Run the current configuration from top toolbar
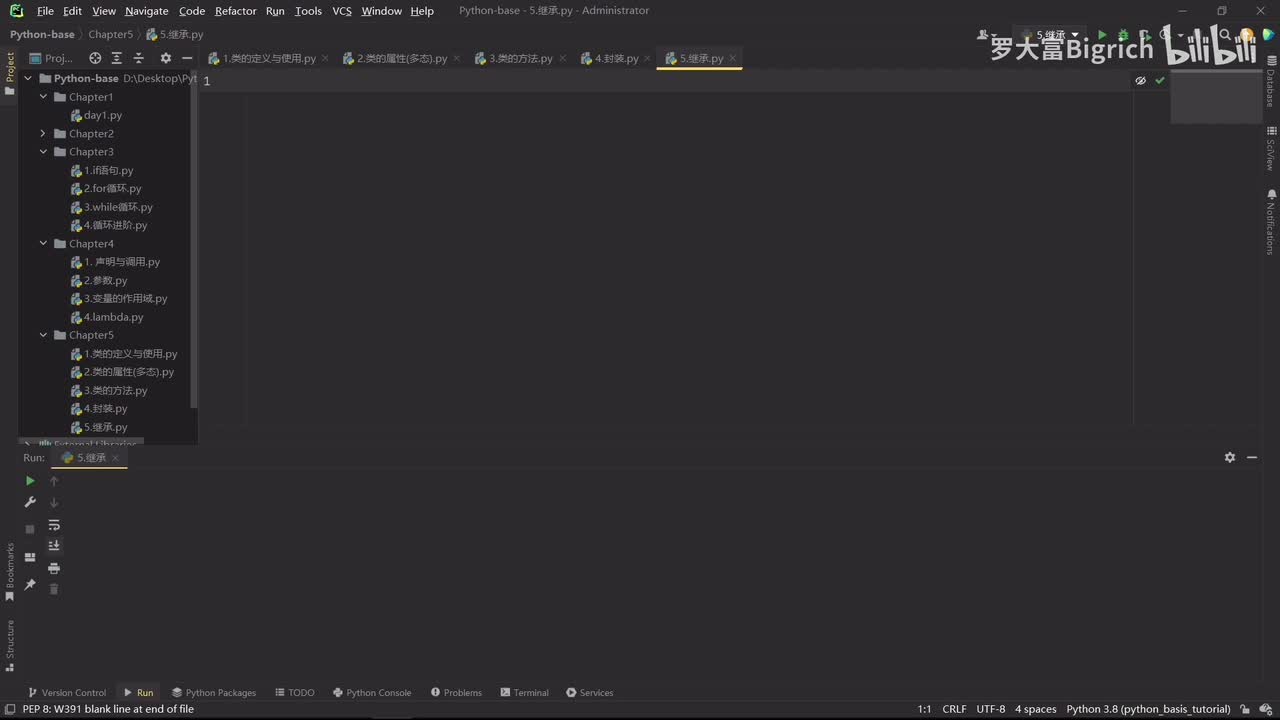The width and height of the screenshot is (1280, 720). (1103, 35)
